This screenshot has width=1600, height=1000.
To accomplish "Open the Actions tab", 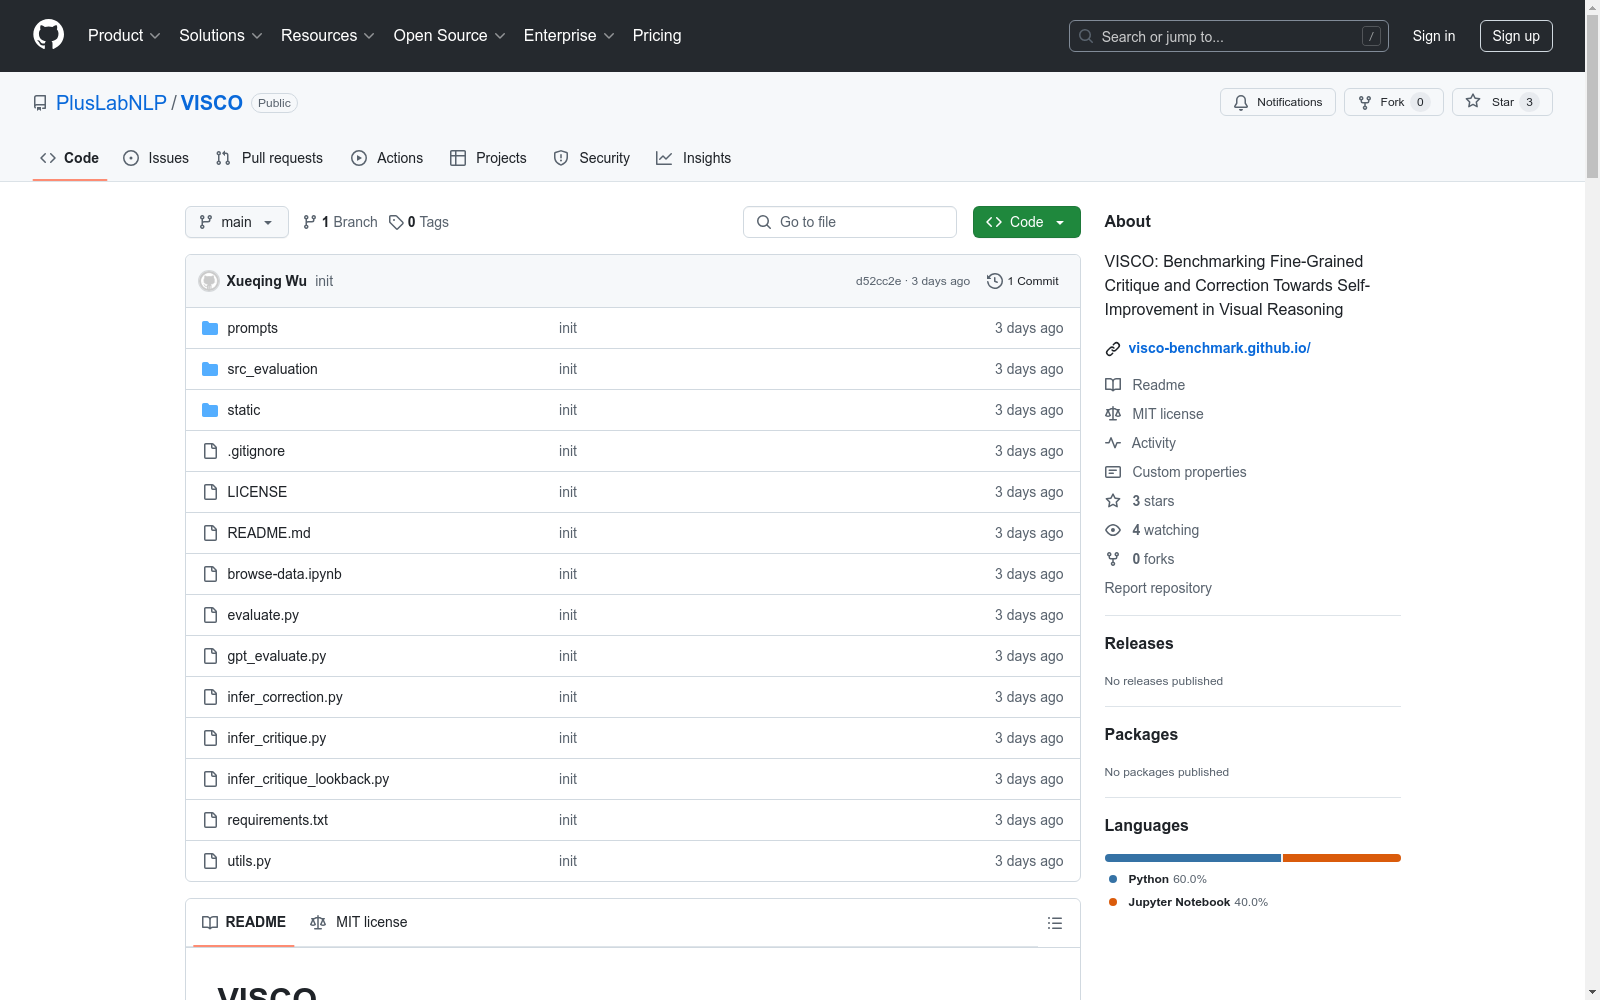I will (x=387, y=158).
